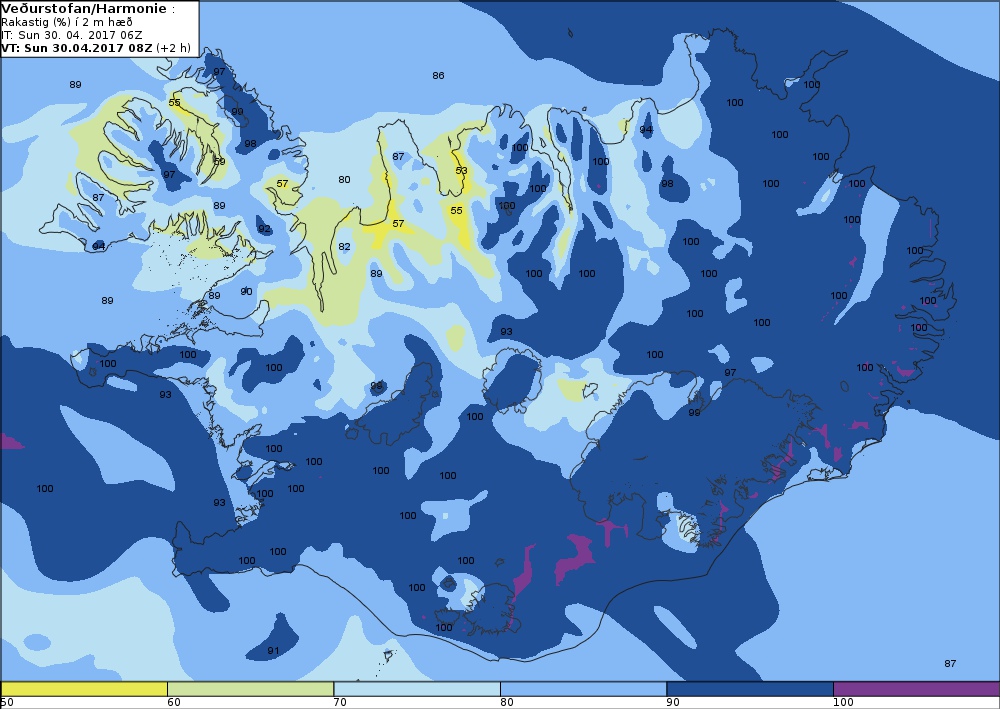
Task: Click the '50' label under the color bar
Action: [7, 703]
